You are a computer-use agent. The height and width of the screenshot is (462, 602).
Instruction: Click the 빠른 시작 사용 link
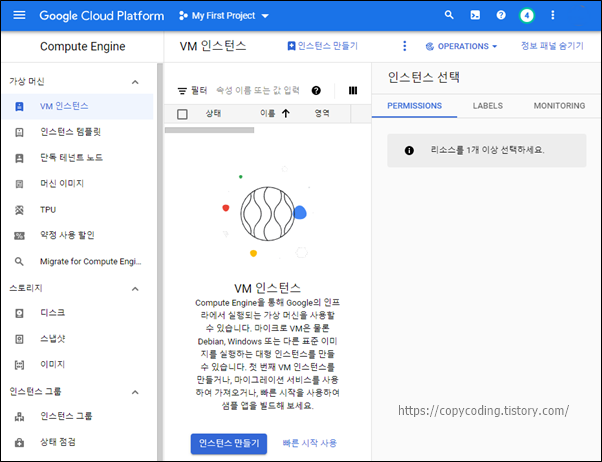click(309, 443)
